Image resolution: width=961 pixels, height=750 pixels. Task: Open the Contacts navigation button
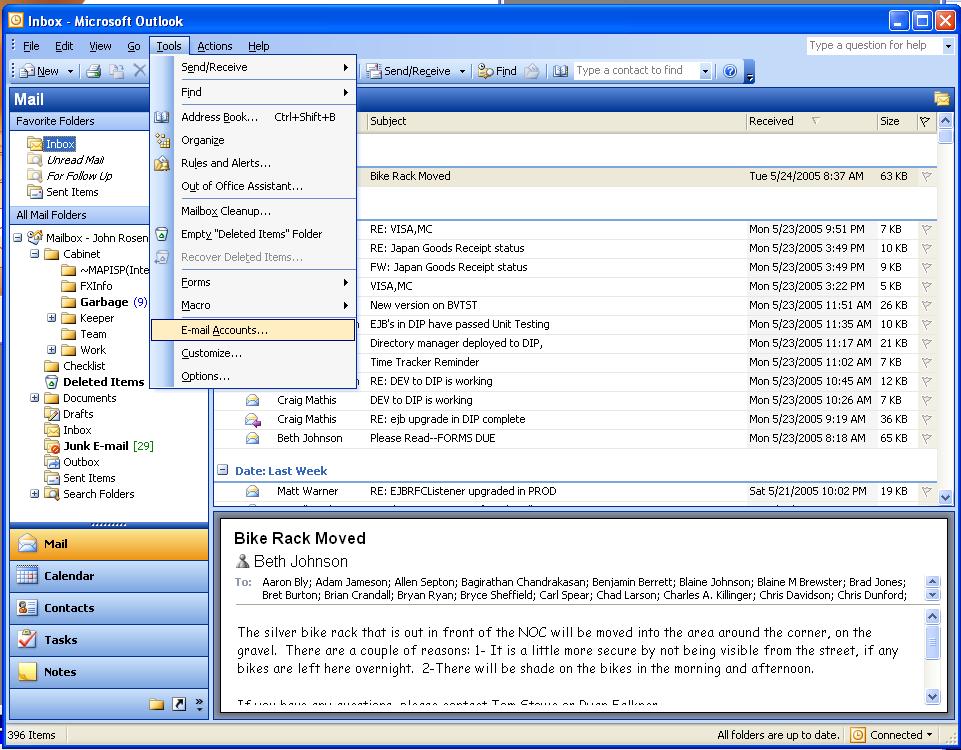coord(68,608)
